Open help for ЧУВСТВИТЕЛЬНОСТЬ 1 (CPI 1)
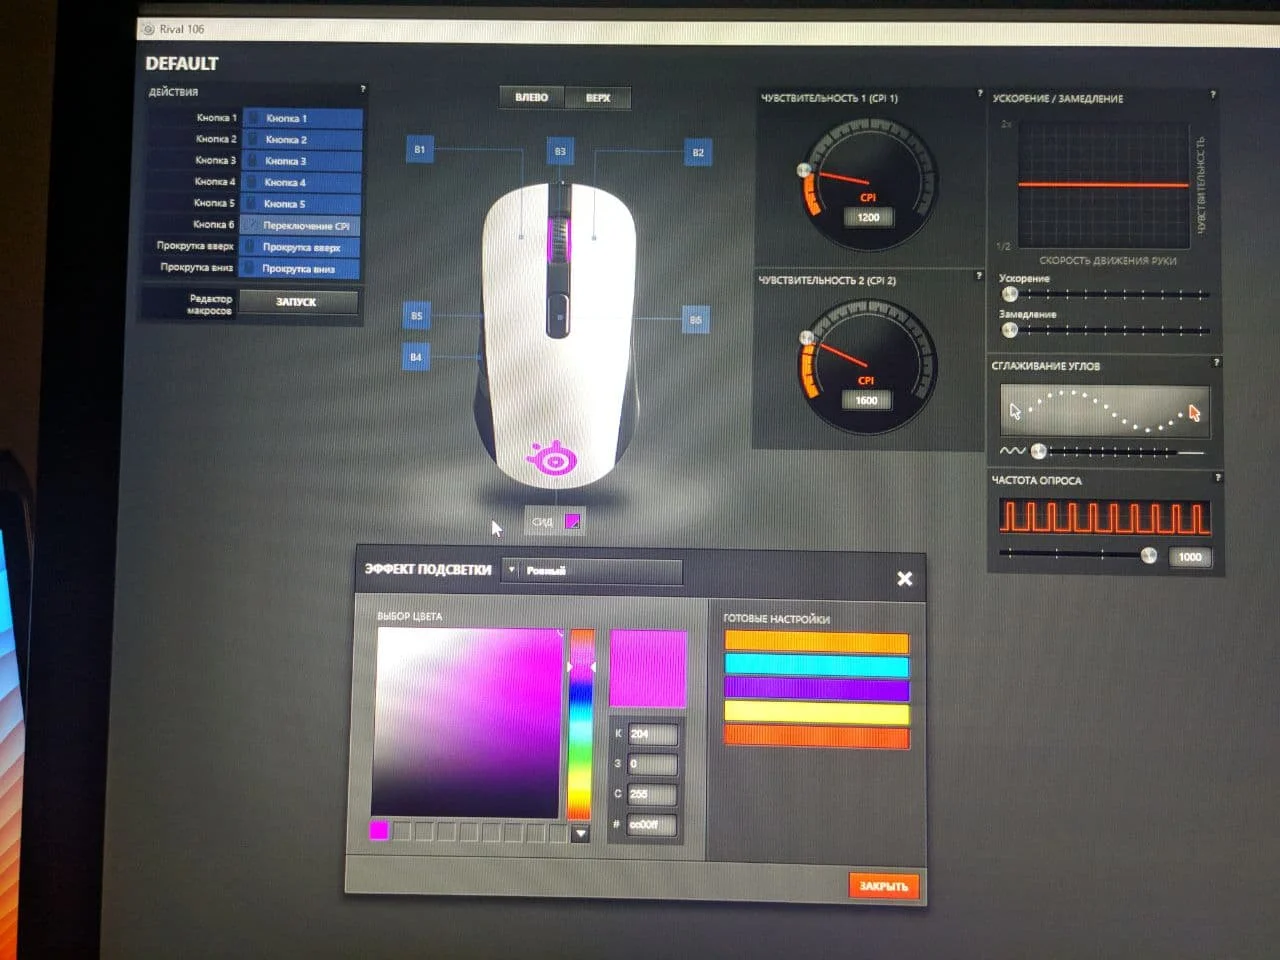Viewport: 1280px width, 960px height. [979, 93]
